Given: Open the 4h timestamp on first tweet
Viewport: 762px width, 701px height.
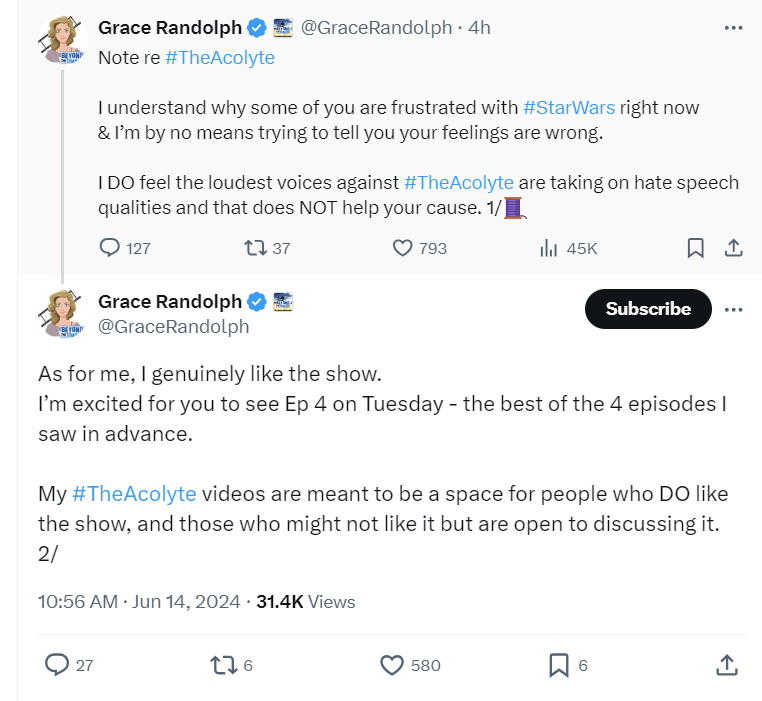Looking at the screenshot, I should pyautogui.click(x=479, y=28).
